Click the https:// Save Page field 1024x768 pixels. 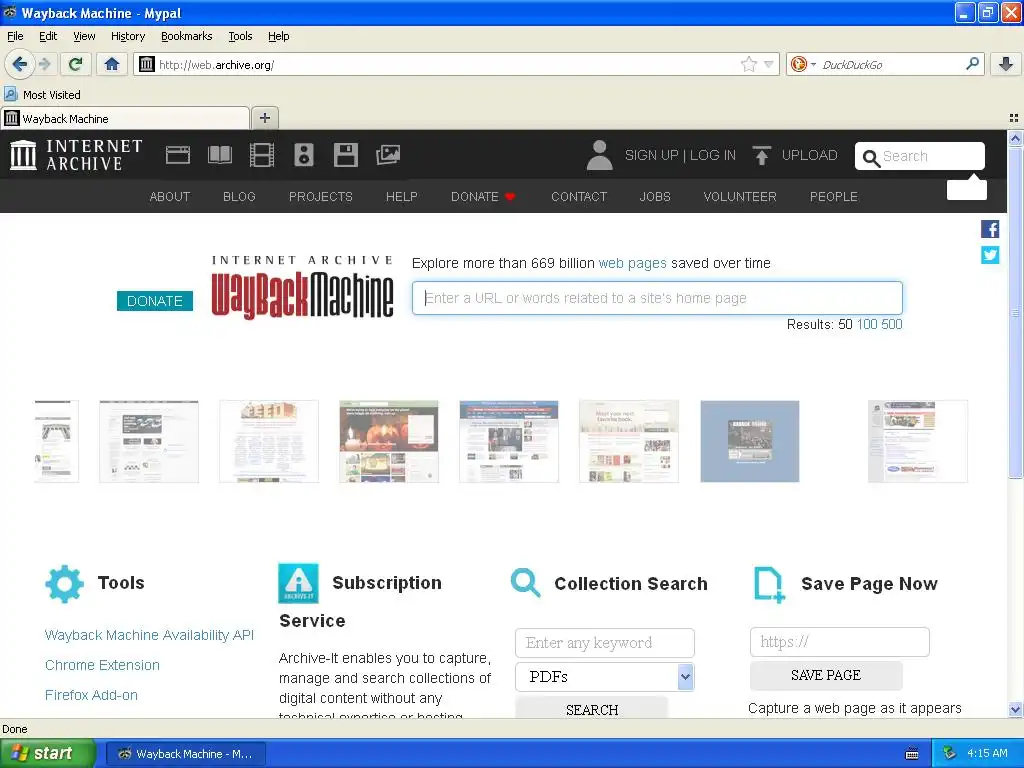click(839, 642)
